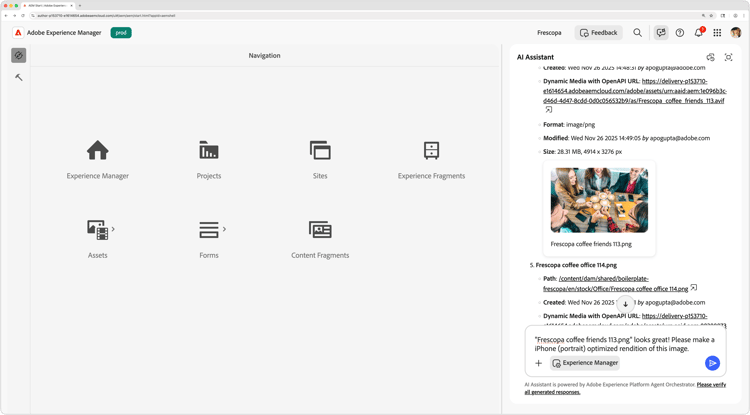Open Please verify all generated responses link
The image size is (750, 415).
625,388
